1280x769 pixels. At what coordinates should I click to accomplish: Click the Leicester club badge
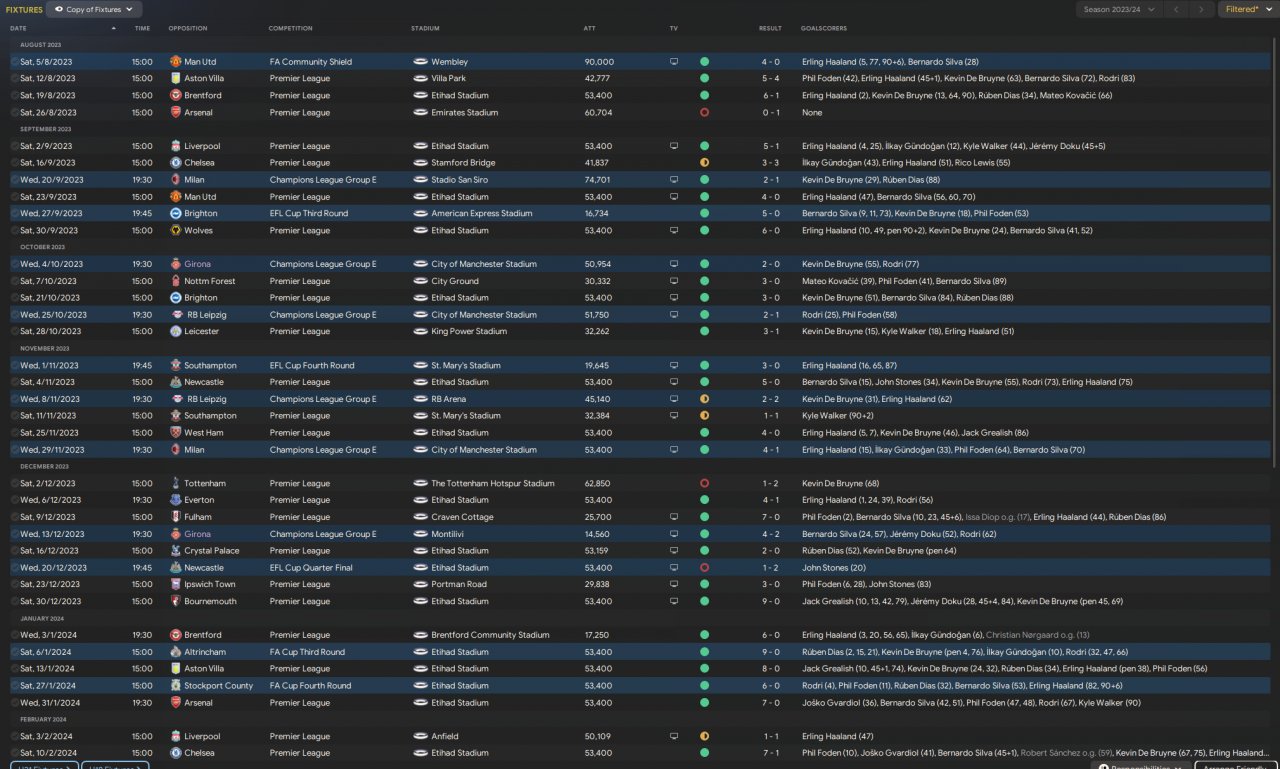(176, 332)
